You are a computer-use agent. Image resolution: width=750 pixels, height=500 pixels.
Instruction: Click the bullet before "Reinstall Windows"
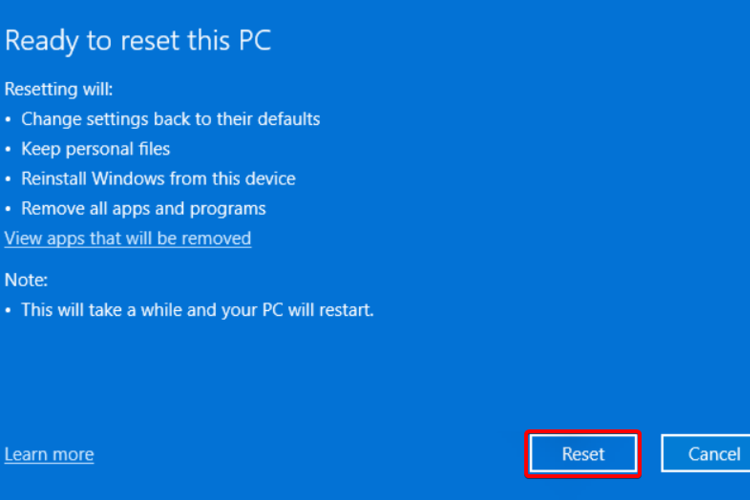click(x=9, y=180)
